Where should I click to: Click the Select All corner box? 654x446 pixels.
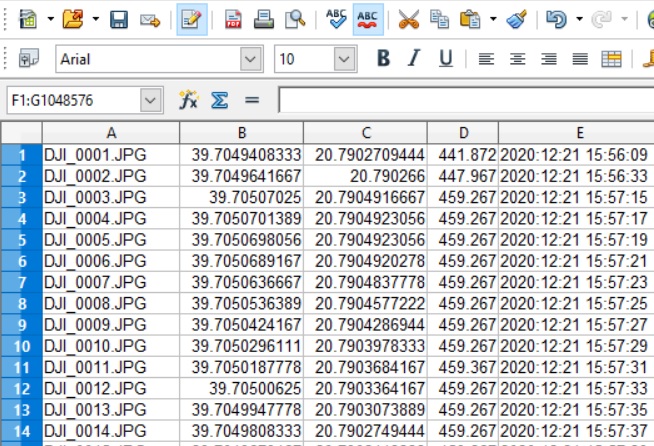pos(22,133)
